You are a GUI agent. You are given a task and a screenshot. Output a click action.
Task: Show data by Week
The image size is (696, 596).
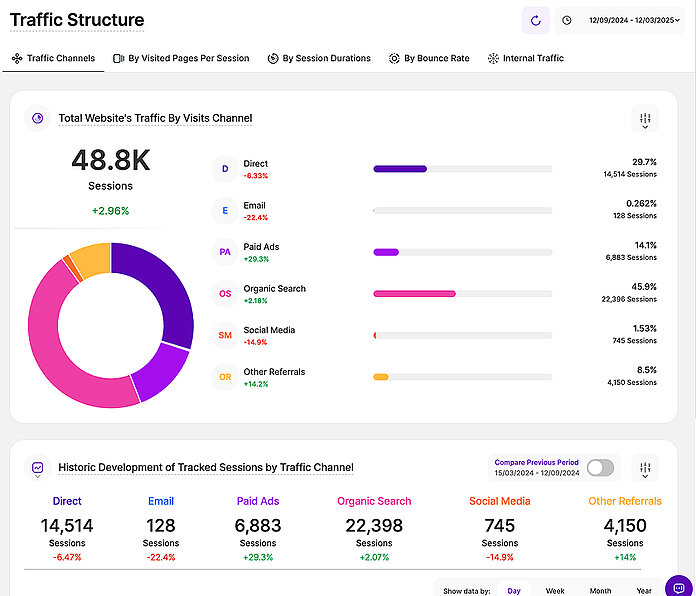click(555, 591)
